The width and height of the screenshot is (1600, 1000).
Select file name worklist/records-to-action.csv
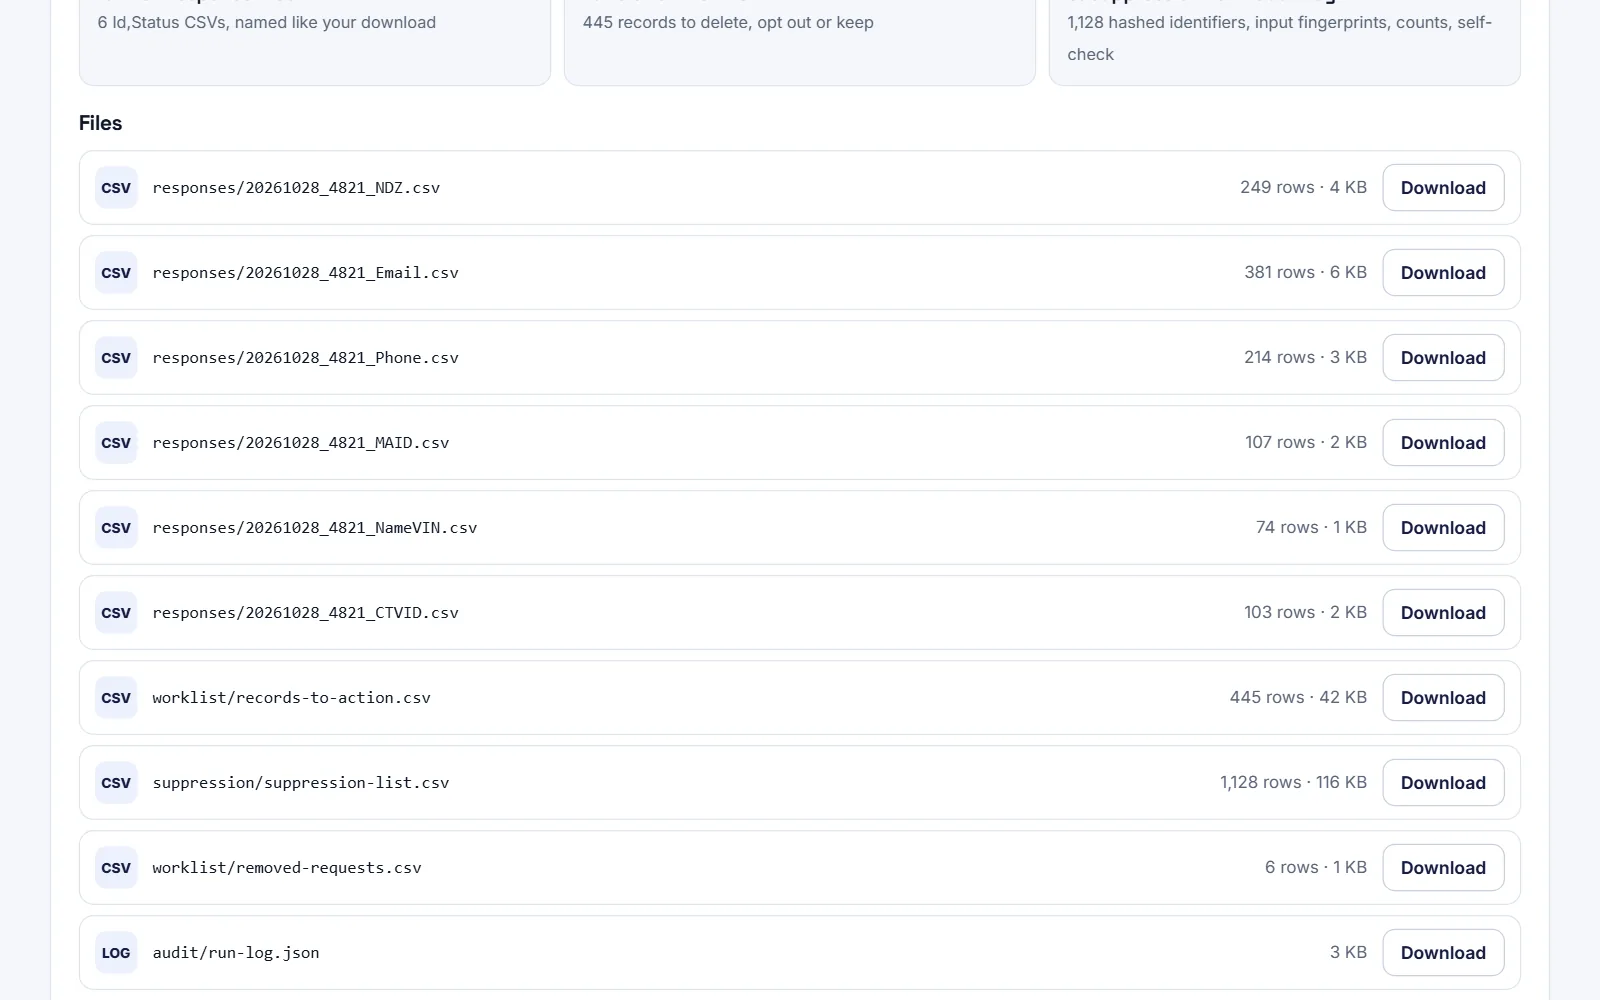[x=291, y=698]
